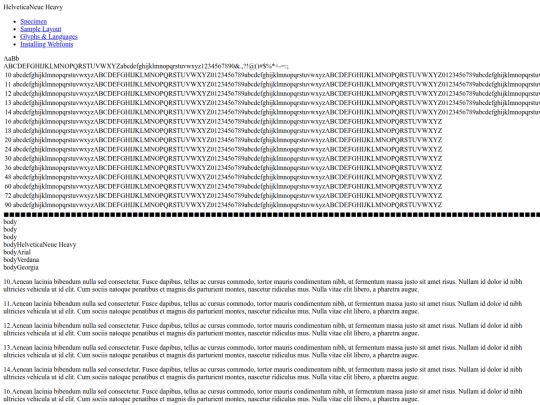Visit the Installing Webfonts link
The width and height of the screenshot is (540, 405).
pyautogui.click(x=46, y=44)
